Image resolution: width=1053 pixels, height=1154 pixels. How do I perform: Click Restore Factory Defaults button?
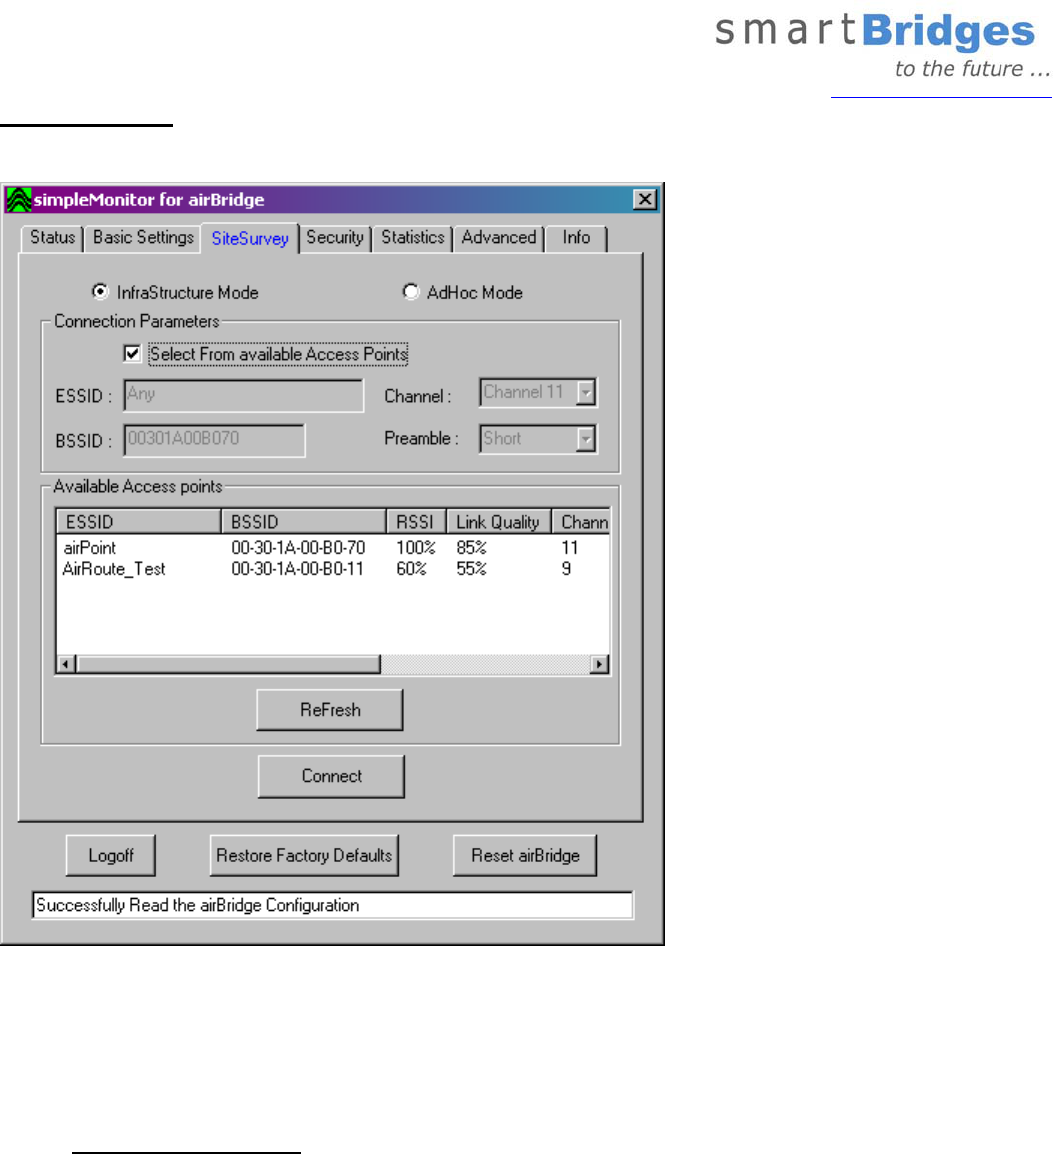304,855
